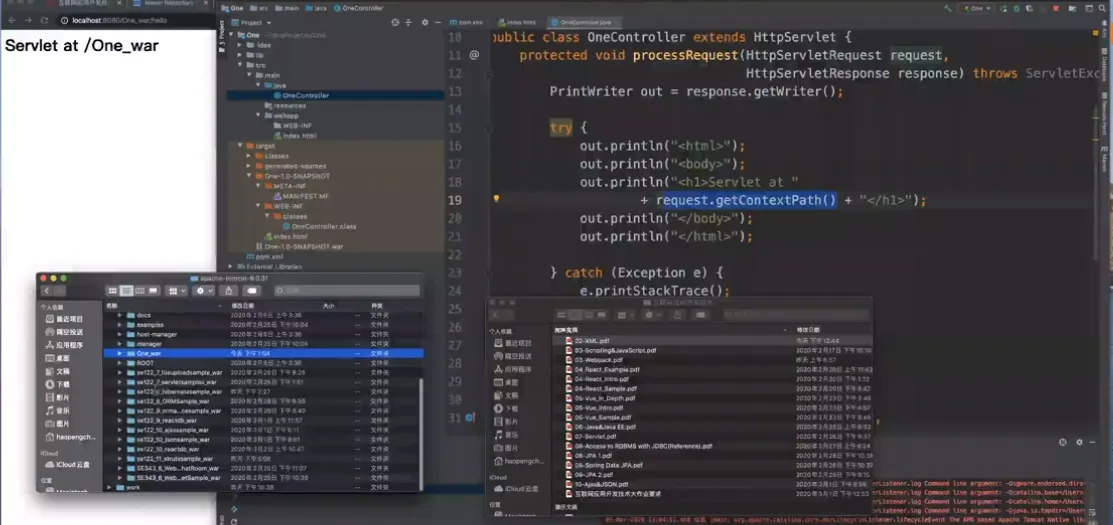This screenshot has height=525, width=1113.
Task: Open the Project panel settings gear
Action: tap(424, 23)
